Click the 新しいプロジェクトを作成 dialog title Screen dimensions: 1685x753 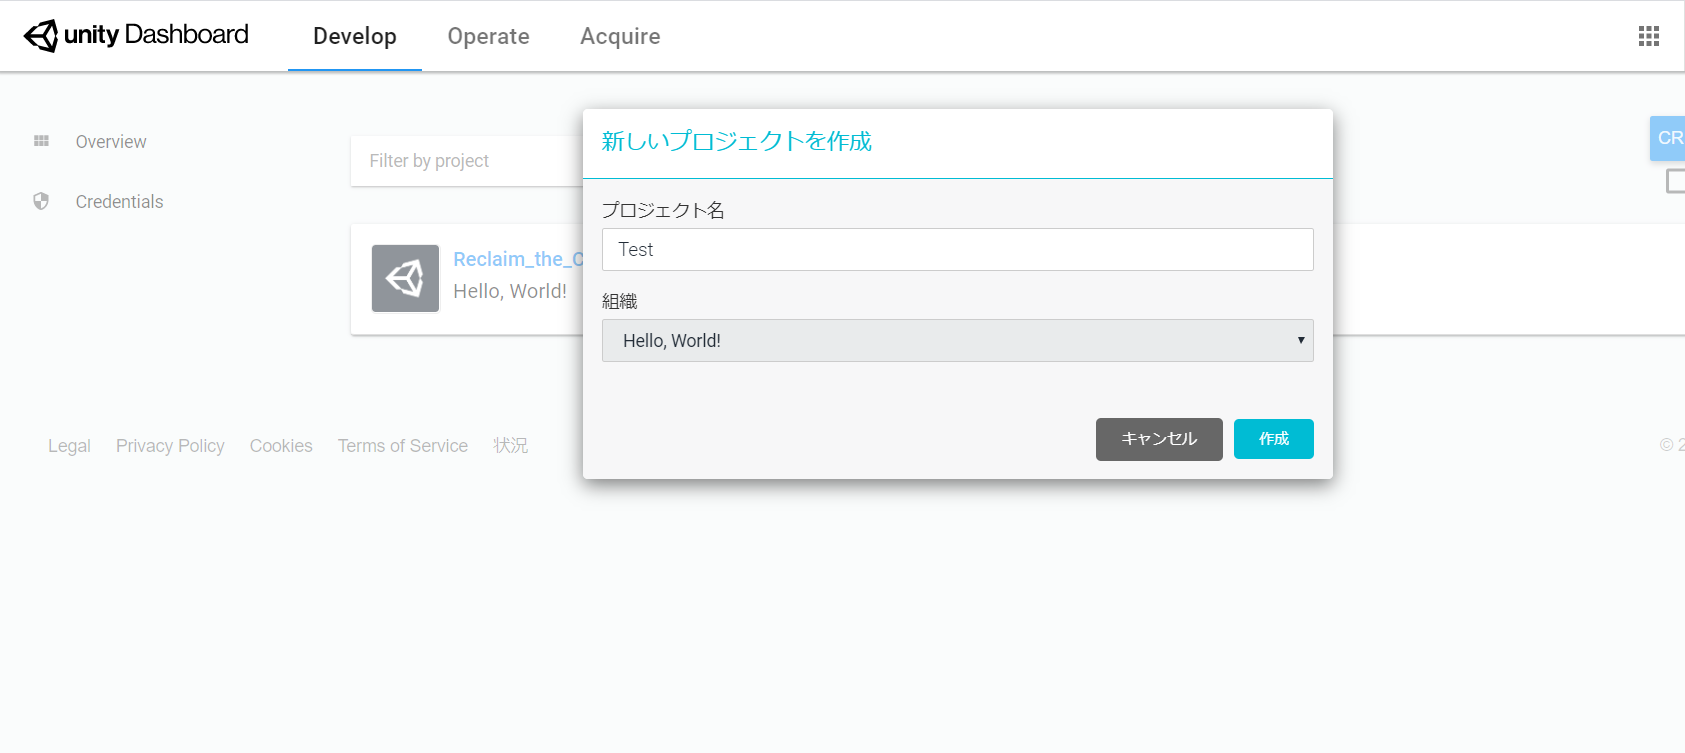point(736,141)
